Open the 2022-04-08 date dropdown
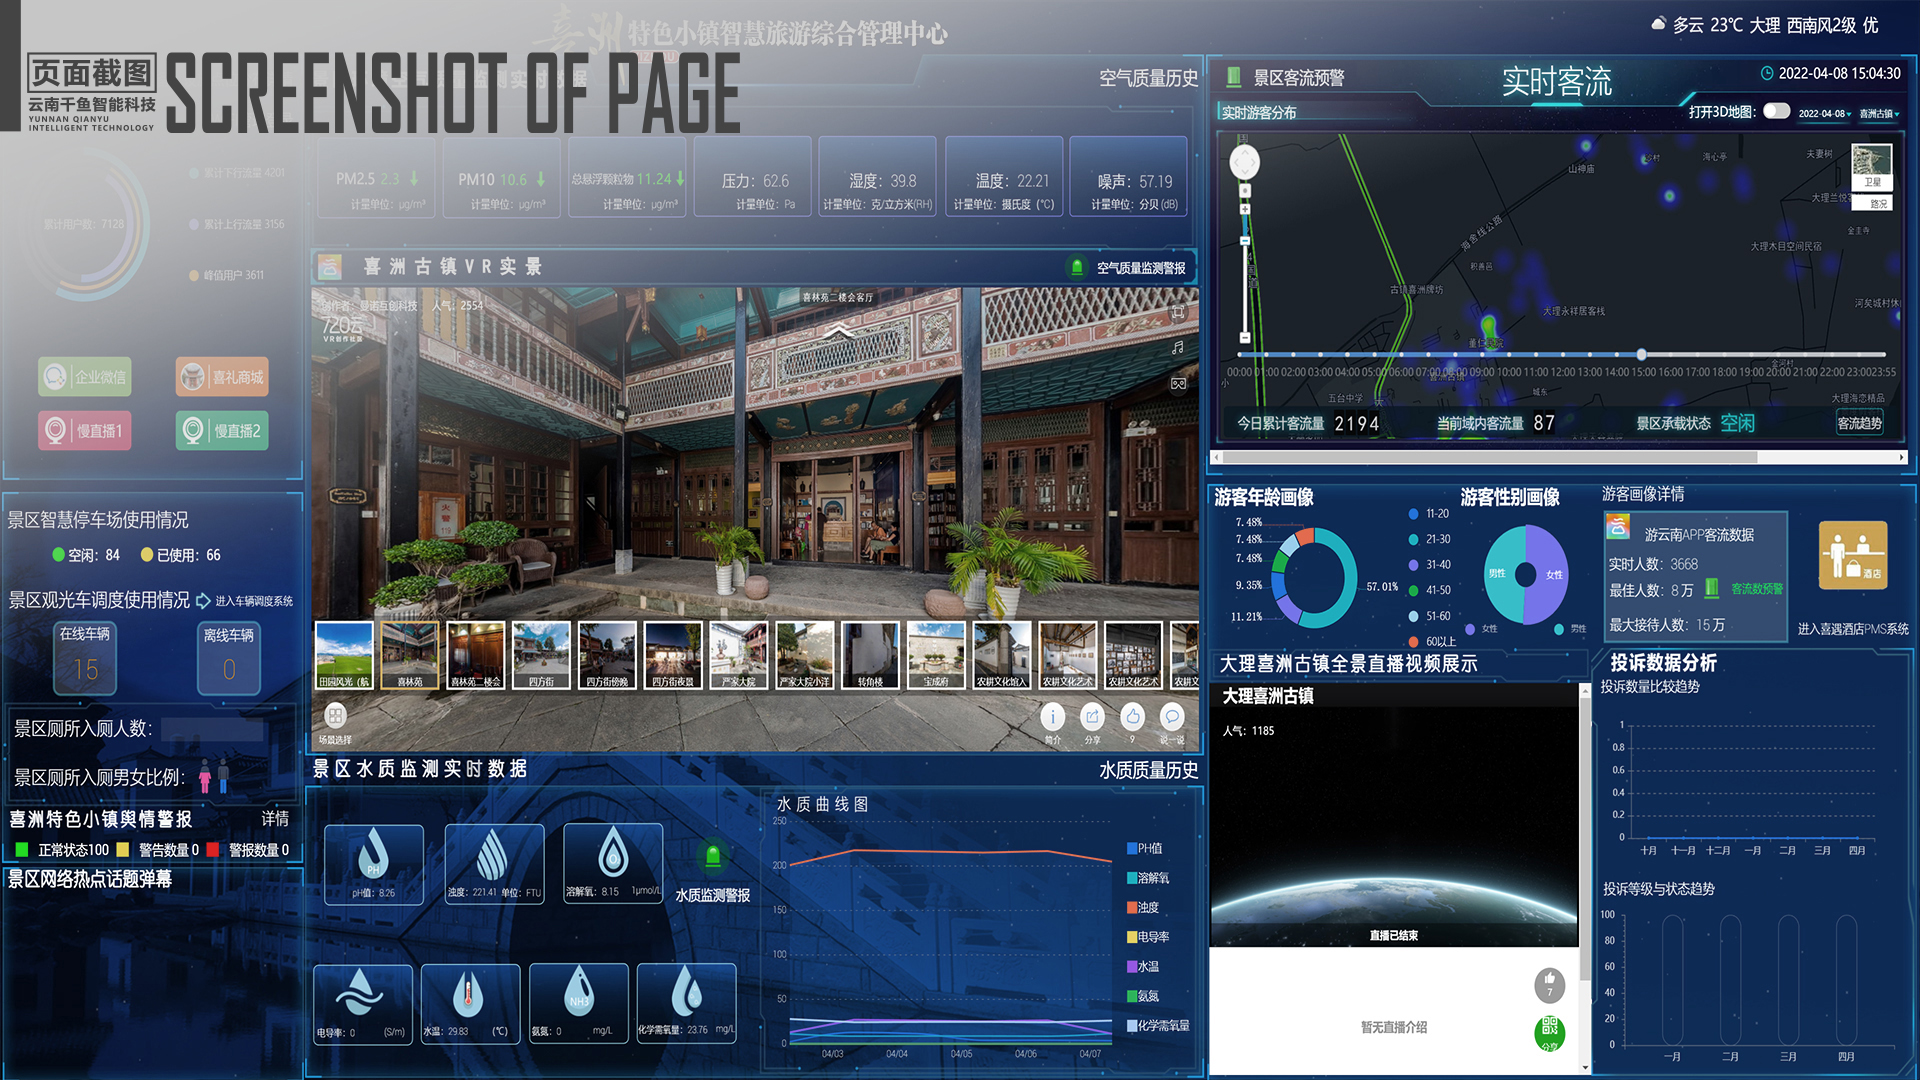The image size is (1920, 1080). click(1823, 113)
